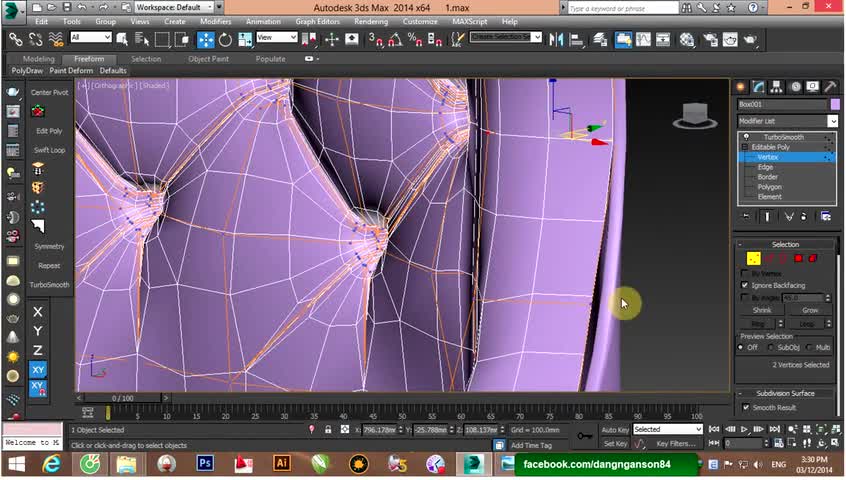Image resolution: width=846 pixels, height=480 pixels.
Task: Toggle the Ignore Backfacing checkbox
Action: 745,285
